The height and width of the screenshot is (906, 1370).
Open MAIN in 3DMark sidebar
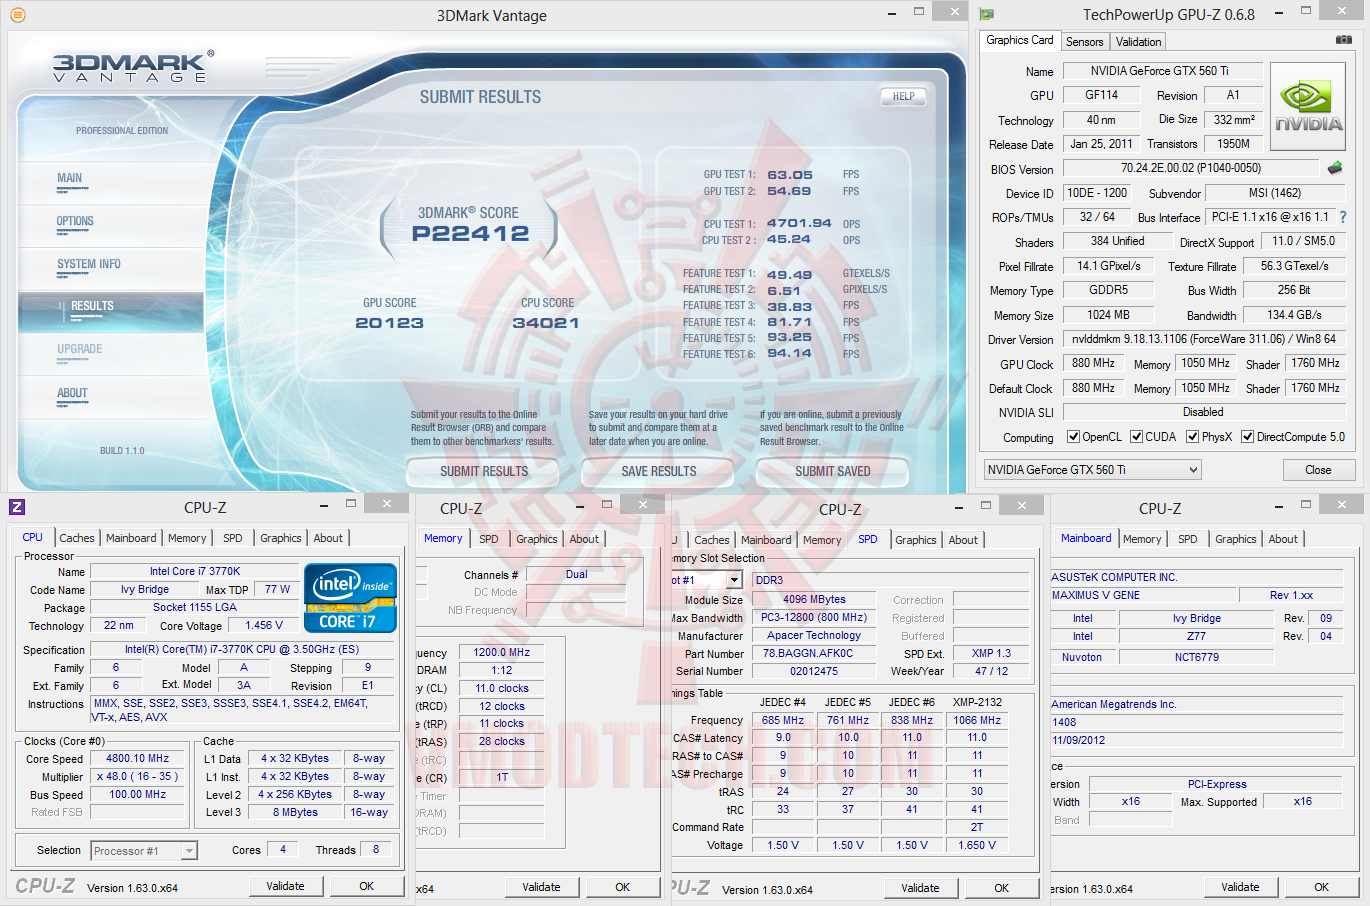click(70, 178)
